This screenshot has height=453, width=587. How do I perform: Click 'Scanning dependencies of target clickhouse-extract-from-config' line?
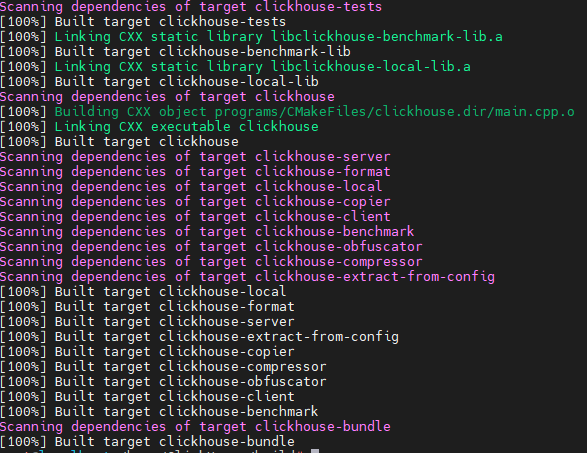coord(247,277)
